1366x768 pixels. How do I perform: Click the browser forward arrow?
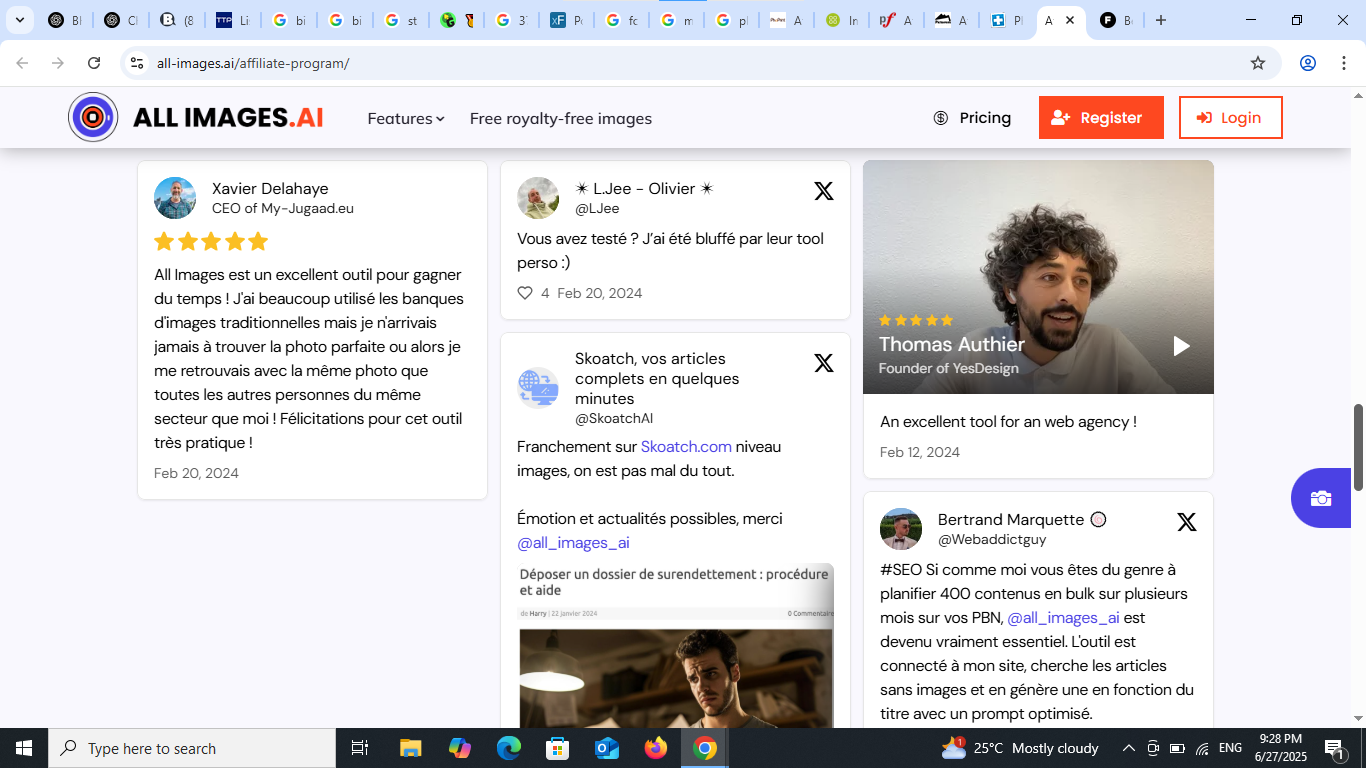(x=58, y=63)
